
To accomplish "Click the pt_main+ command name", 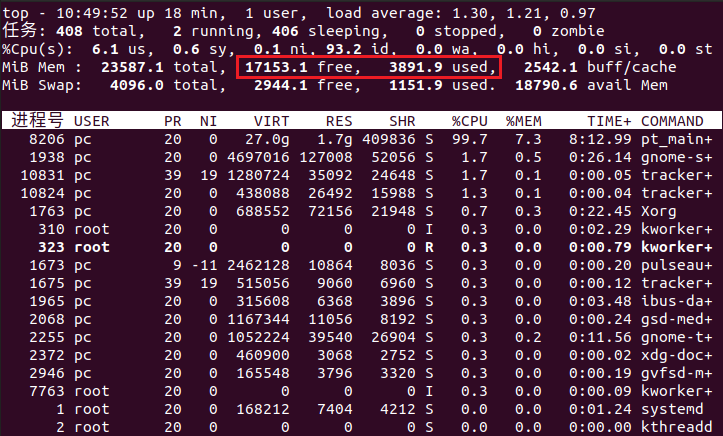I will [x=676, y=139].
